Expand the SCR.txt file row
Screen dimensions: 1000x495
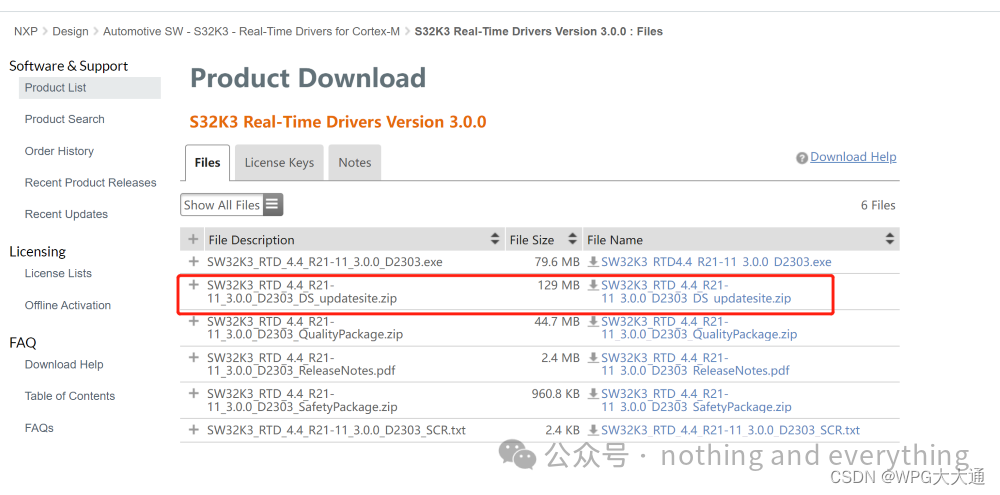pyautogui.click(x=193, y=431)
